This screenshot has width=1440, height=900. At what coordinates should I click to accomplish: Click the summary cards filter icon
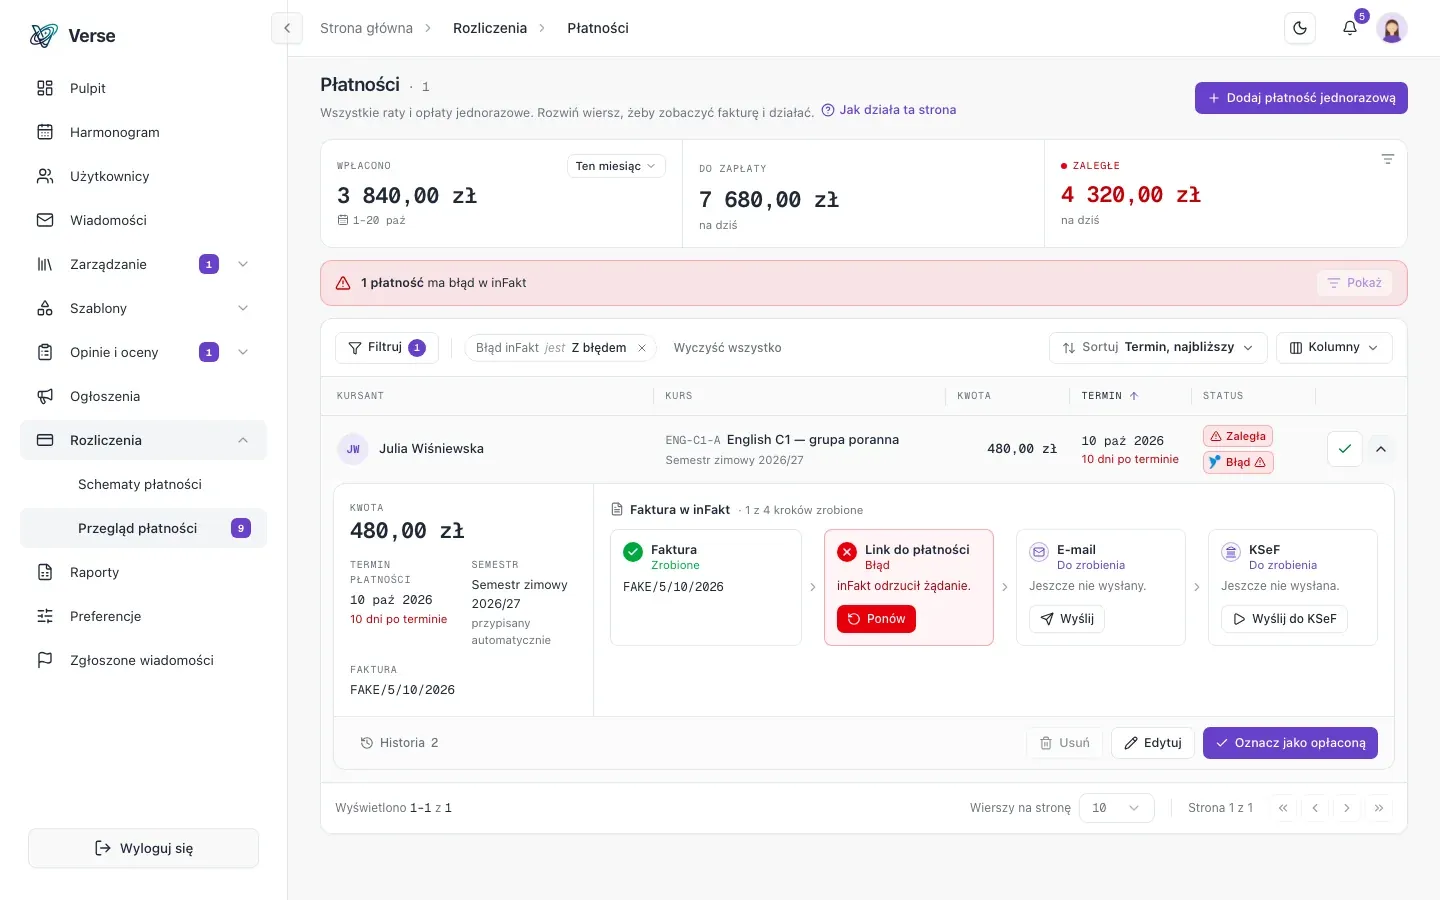[x=1387, y=160]
